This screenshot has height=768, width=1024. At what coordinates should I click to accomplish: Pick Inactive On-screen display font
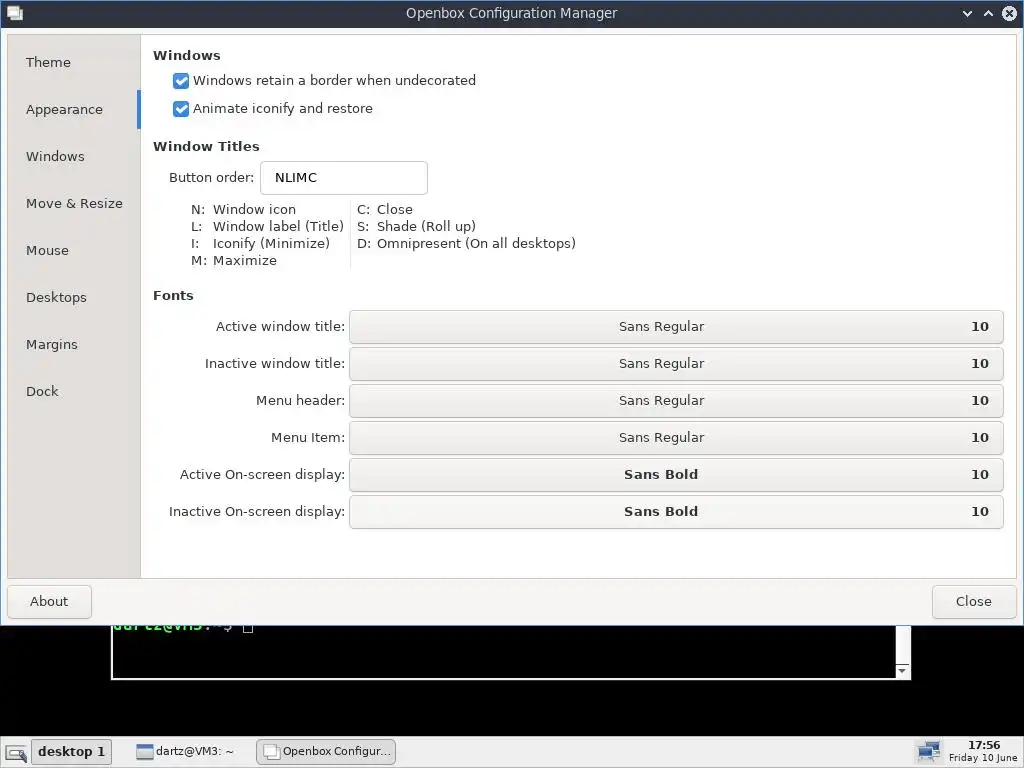(676, 511)
